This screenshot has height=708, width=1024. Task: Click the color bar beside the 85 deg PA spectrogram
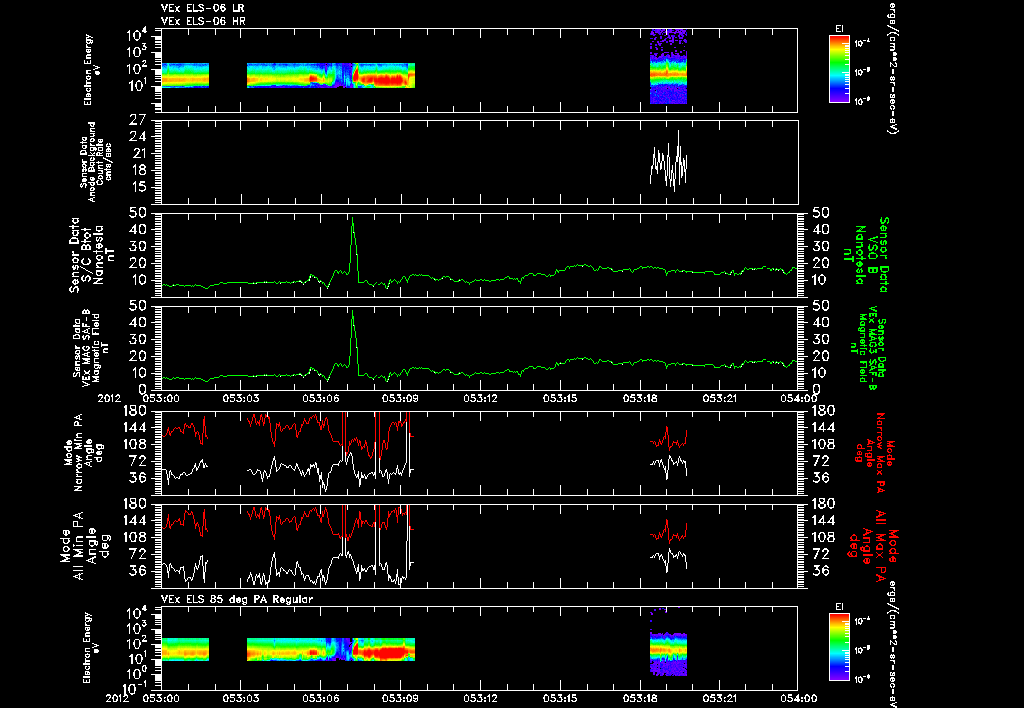[839, 647]
